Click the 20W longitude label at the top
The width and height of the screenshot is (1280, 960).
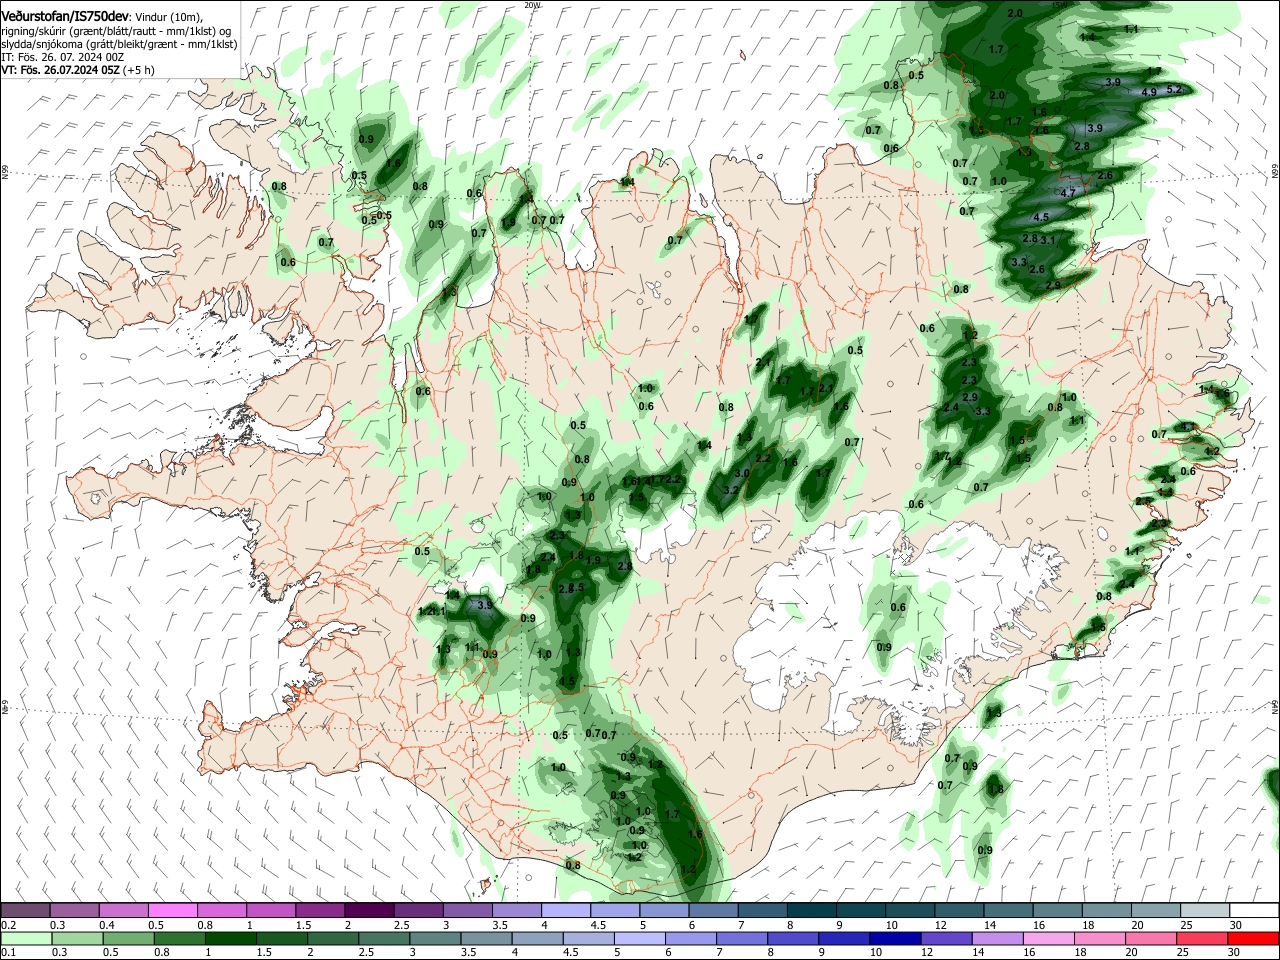click(530, 5)
